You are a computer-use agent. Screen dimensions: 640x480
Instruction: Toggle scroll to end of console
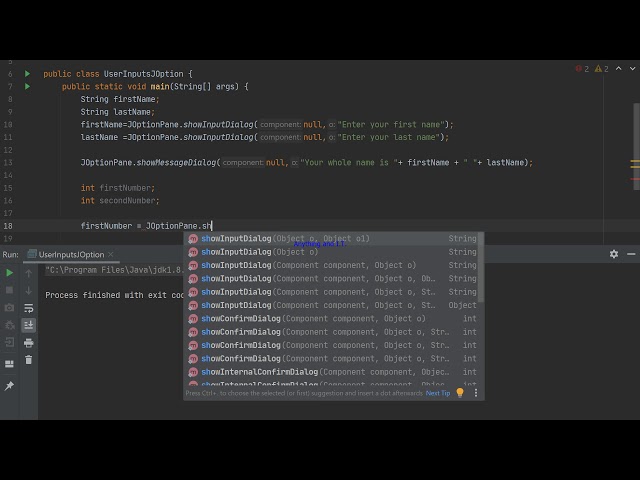pos(29,325)
